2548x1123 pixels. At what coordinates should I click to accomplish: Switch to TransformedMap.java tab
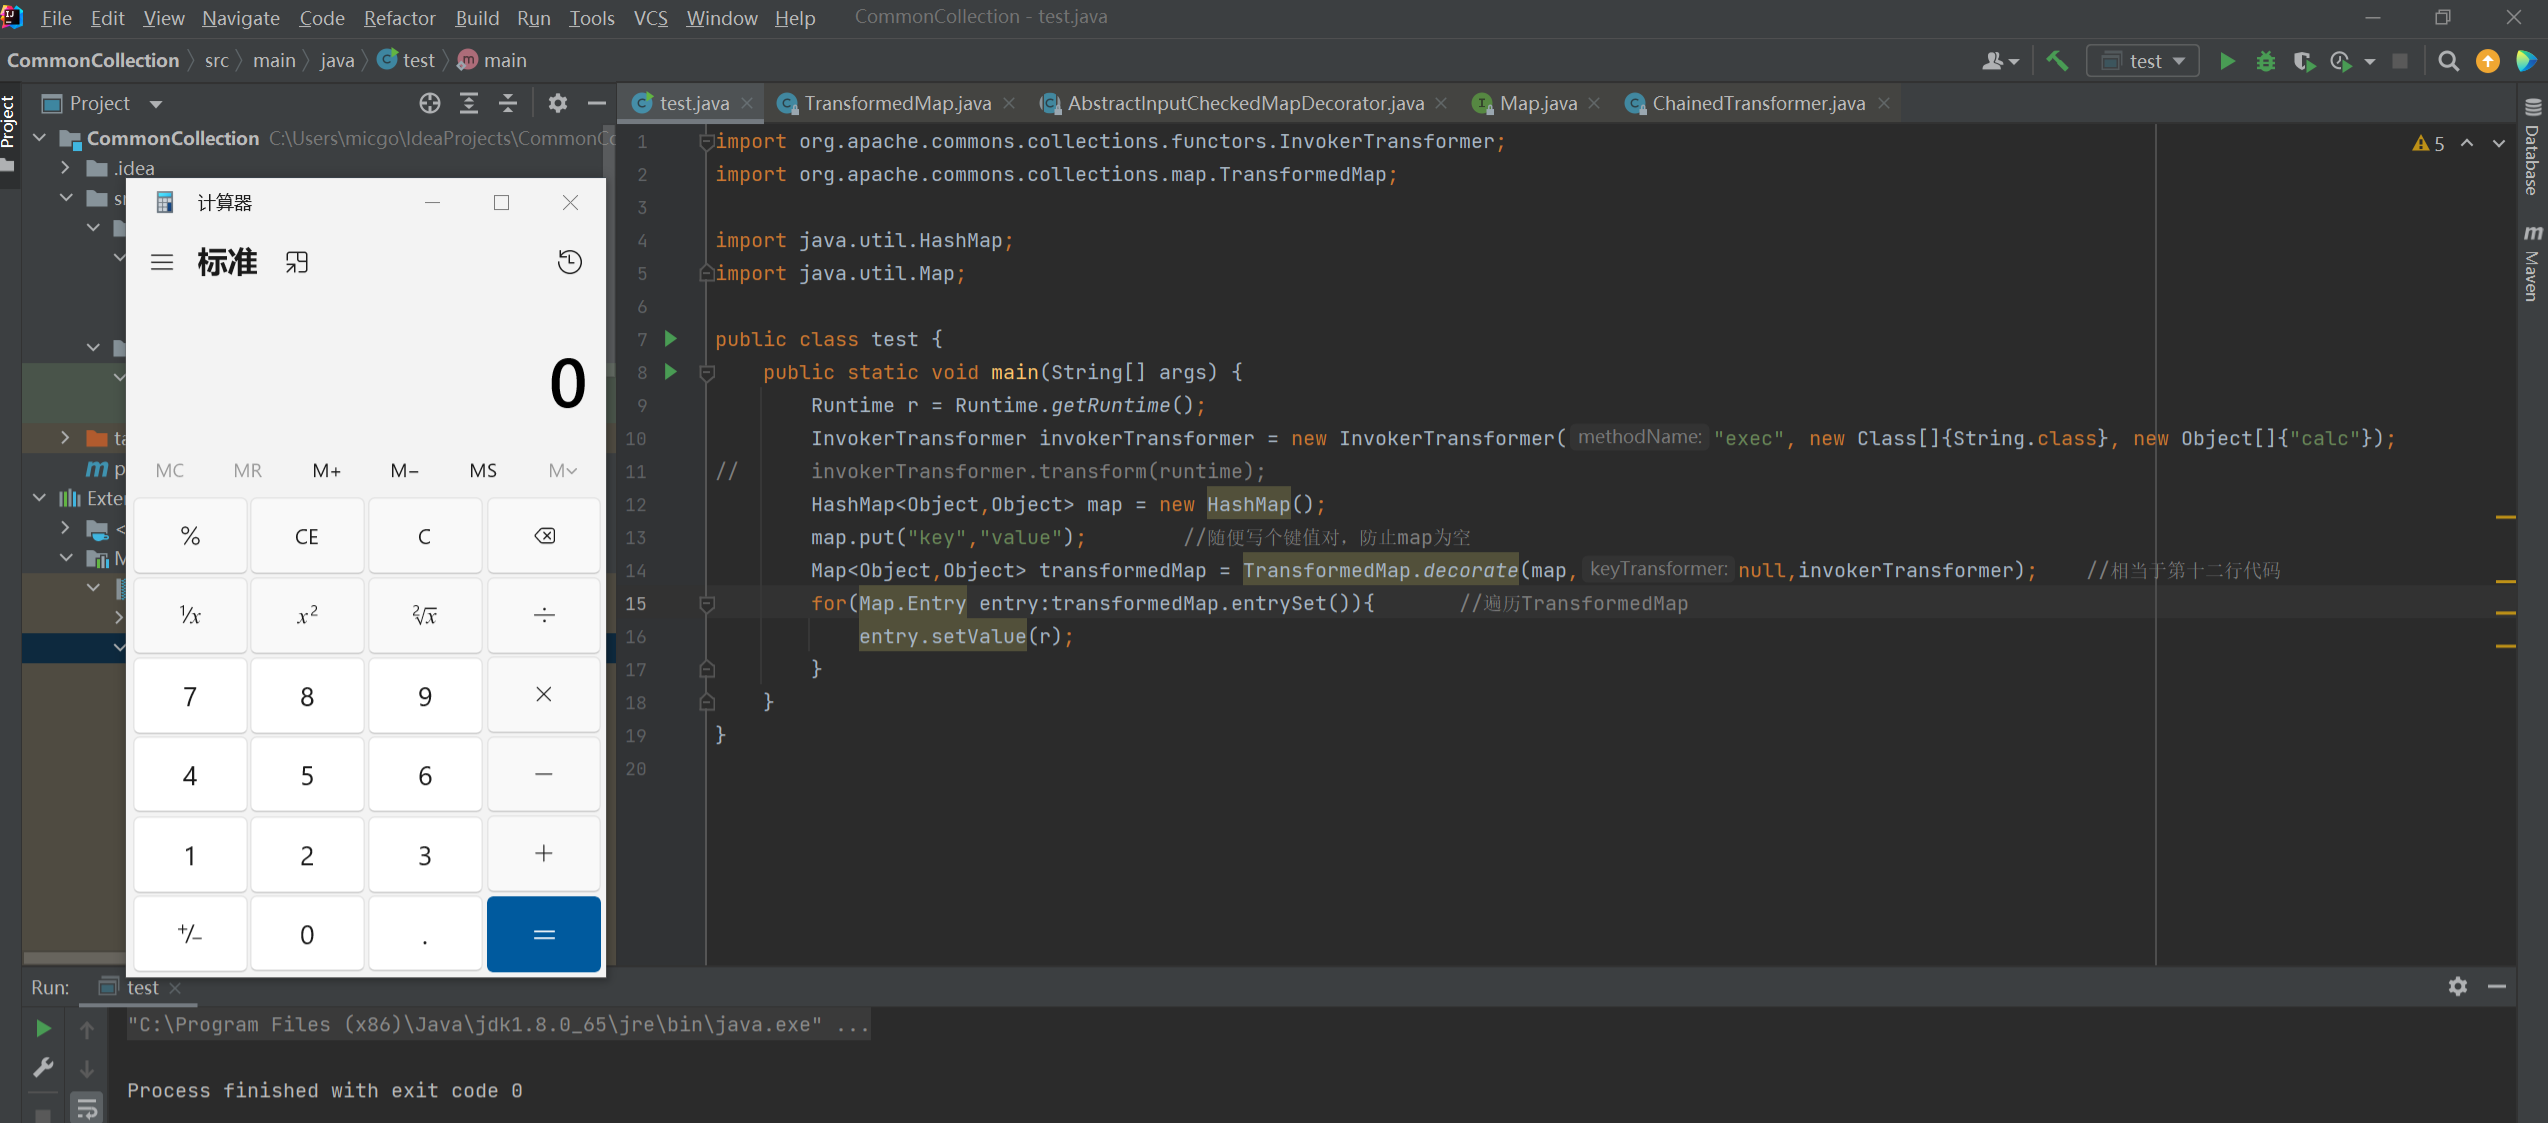coord(897,103)
